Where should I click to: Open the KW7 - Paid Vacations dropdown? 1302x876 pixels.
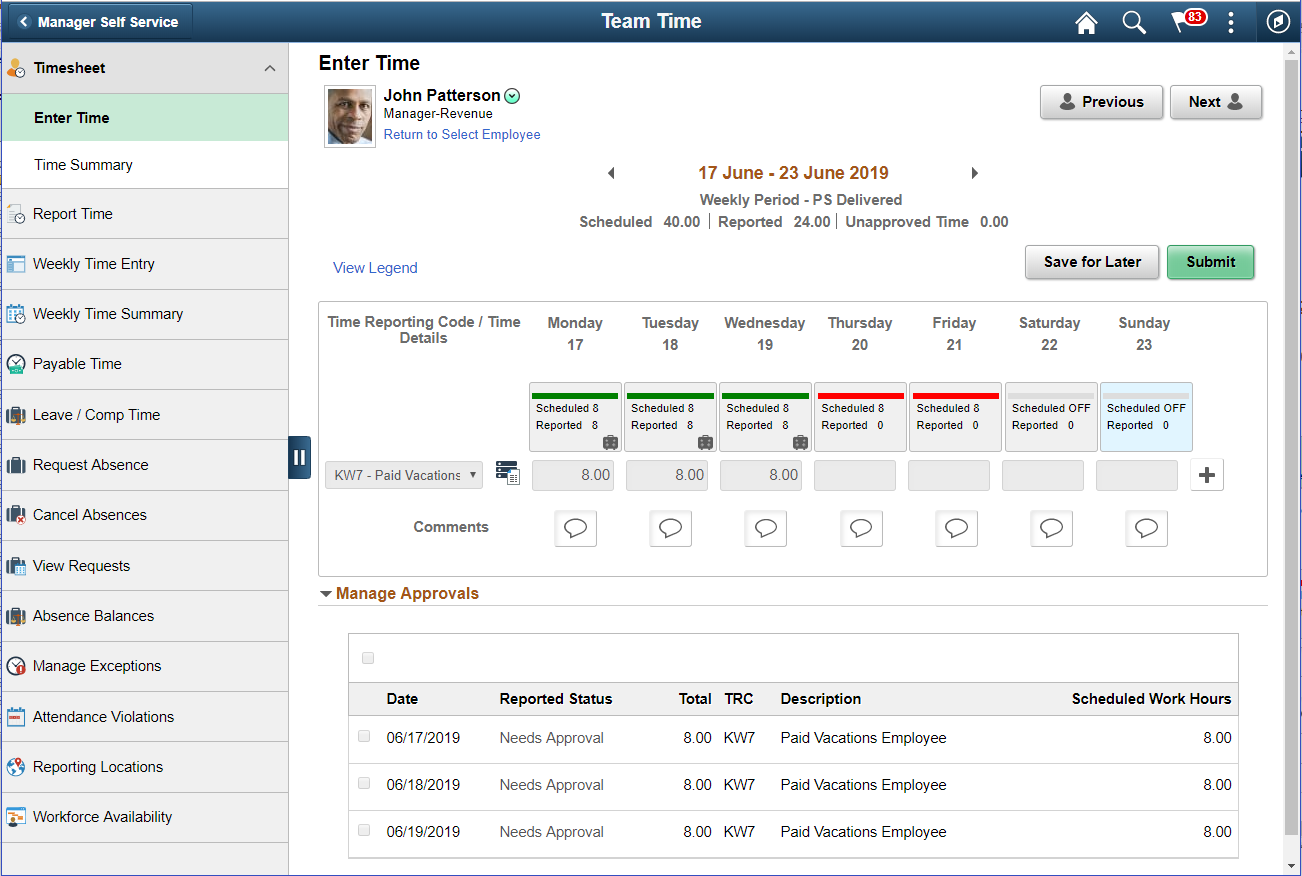(404, 475)
